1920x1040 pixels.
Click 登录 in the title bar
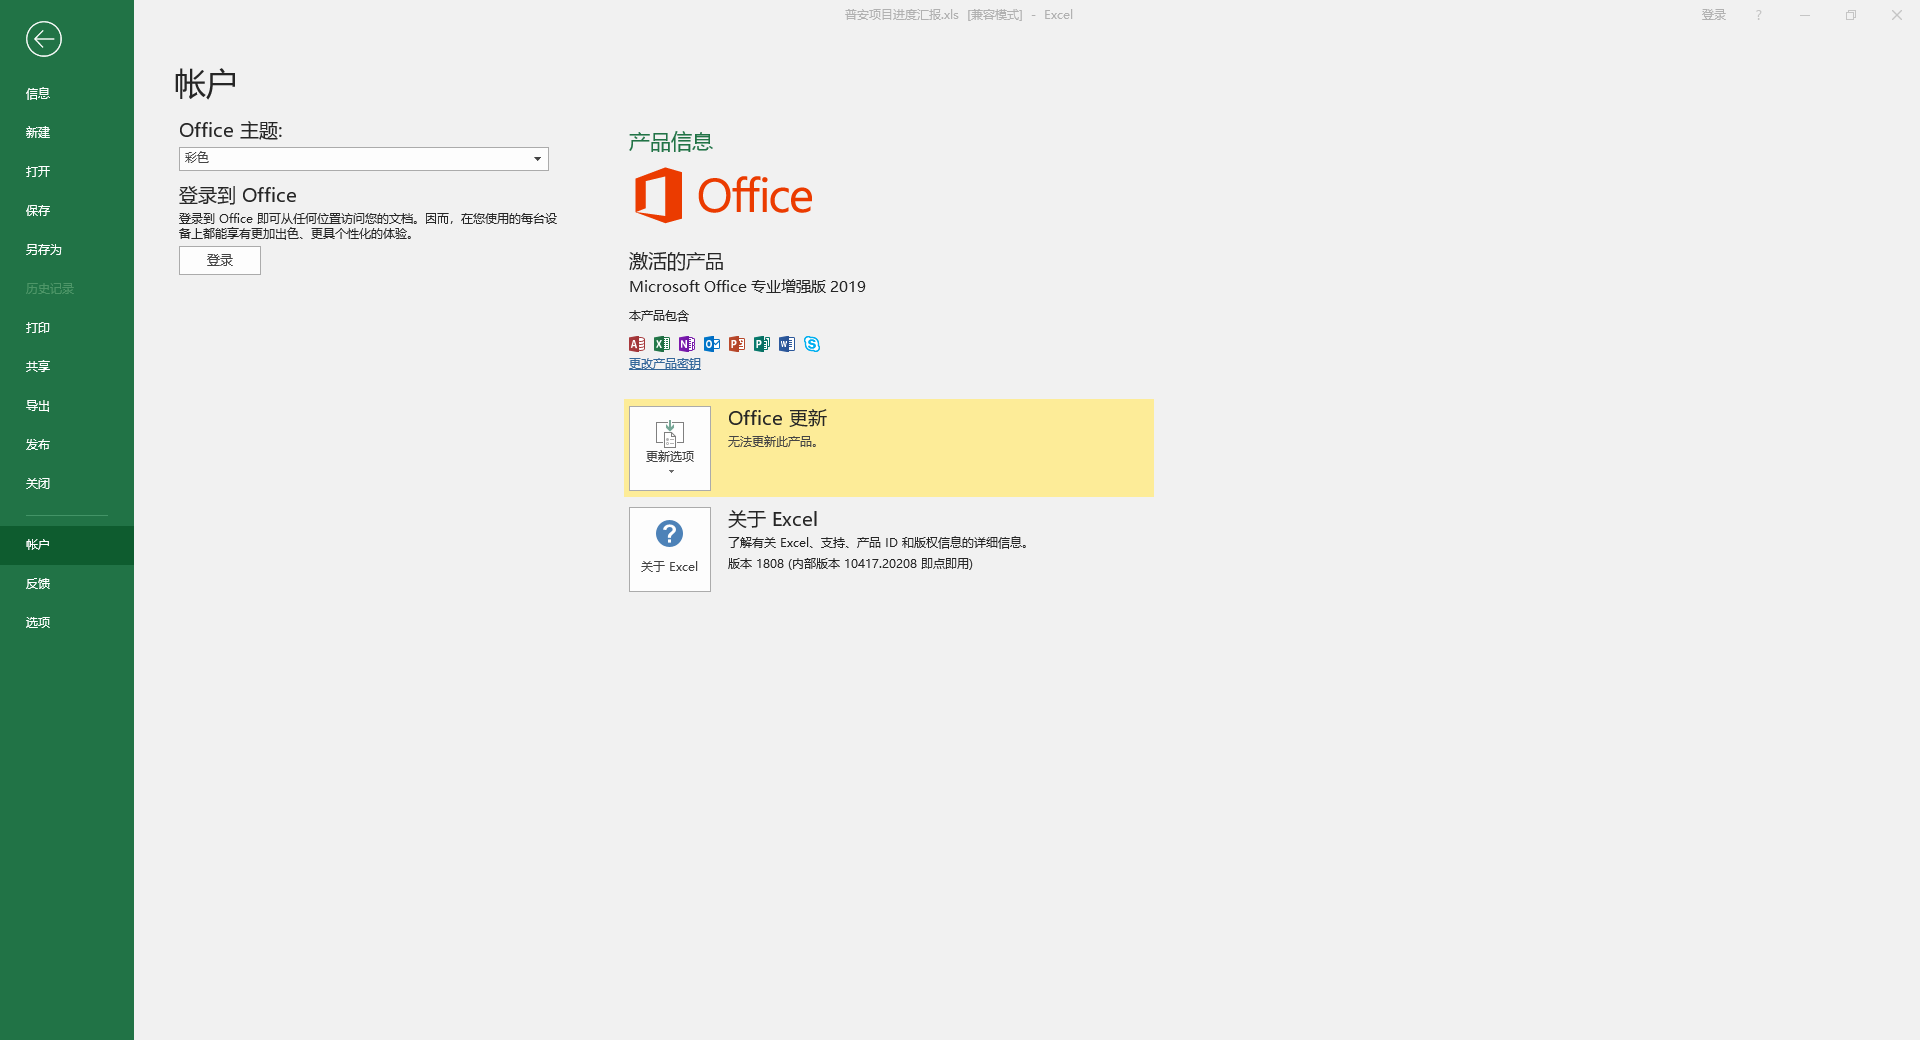pos(1714,15)
